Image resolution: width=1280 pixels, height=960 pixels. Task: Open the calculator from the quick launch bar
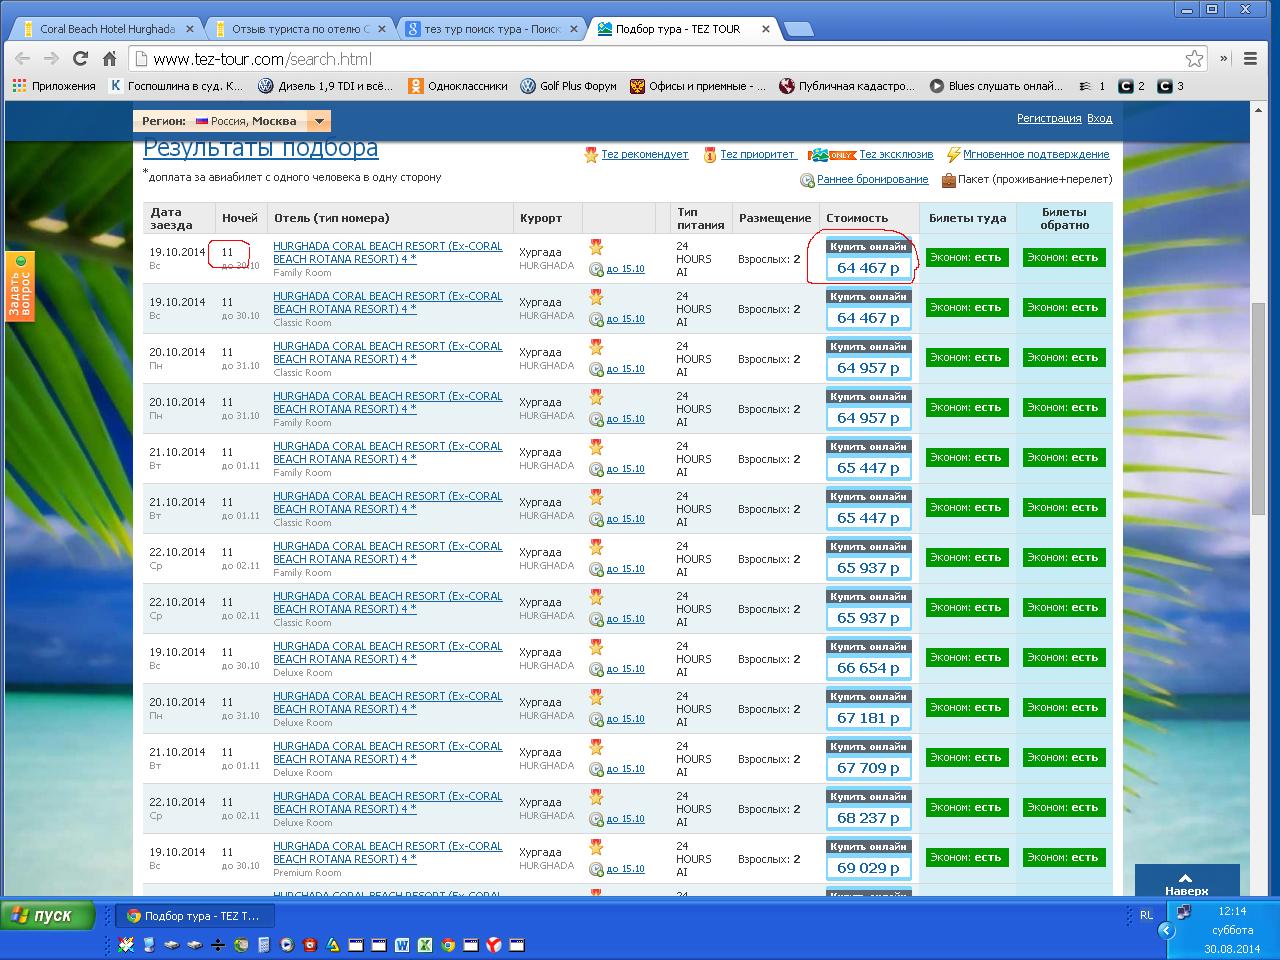264,944
